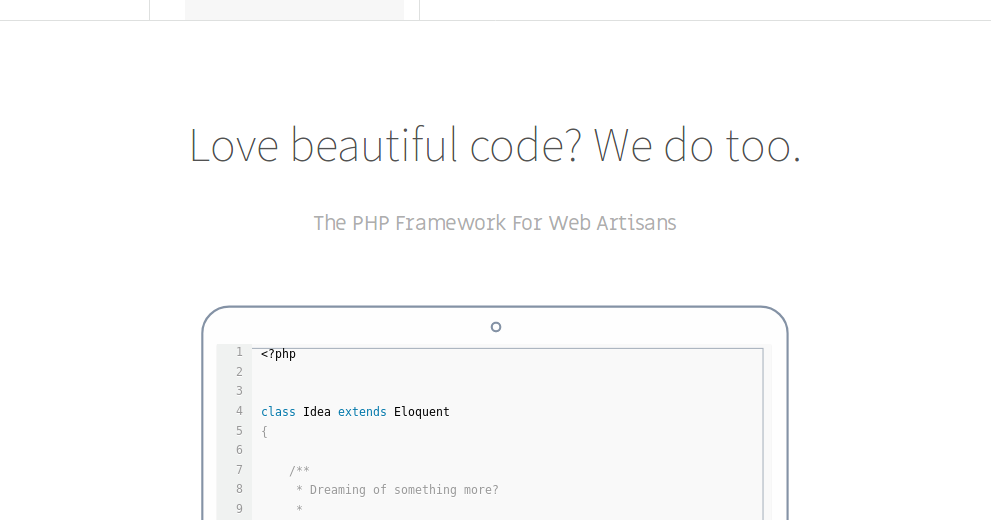Select line number 4 in the gutter
991x520 pixels.
pyautogui.click(x=239, y=411)
